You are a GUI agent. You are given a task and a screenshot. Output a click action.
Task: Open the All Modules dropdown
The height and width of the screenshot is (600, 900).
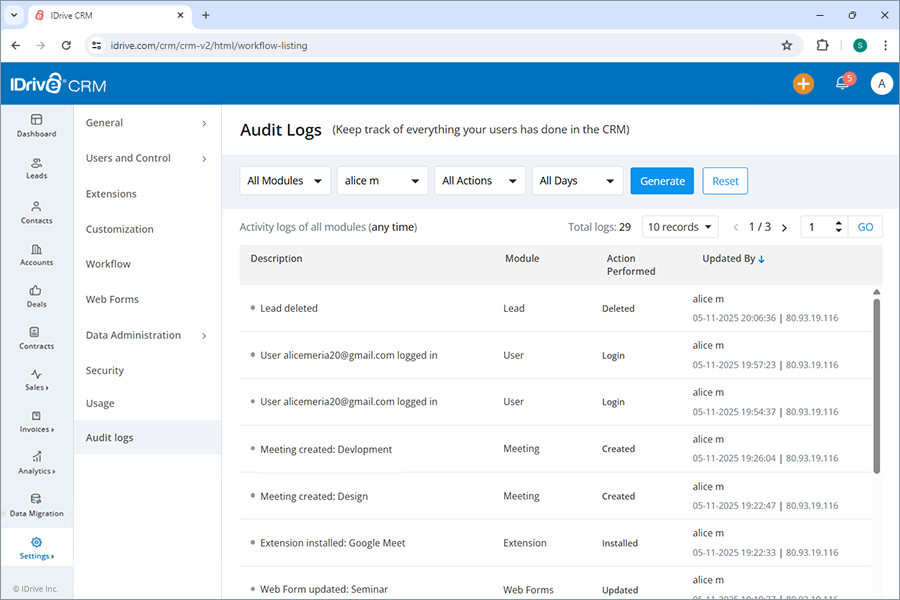point(284,180)
